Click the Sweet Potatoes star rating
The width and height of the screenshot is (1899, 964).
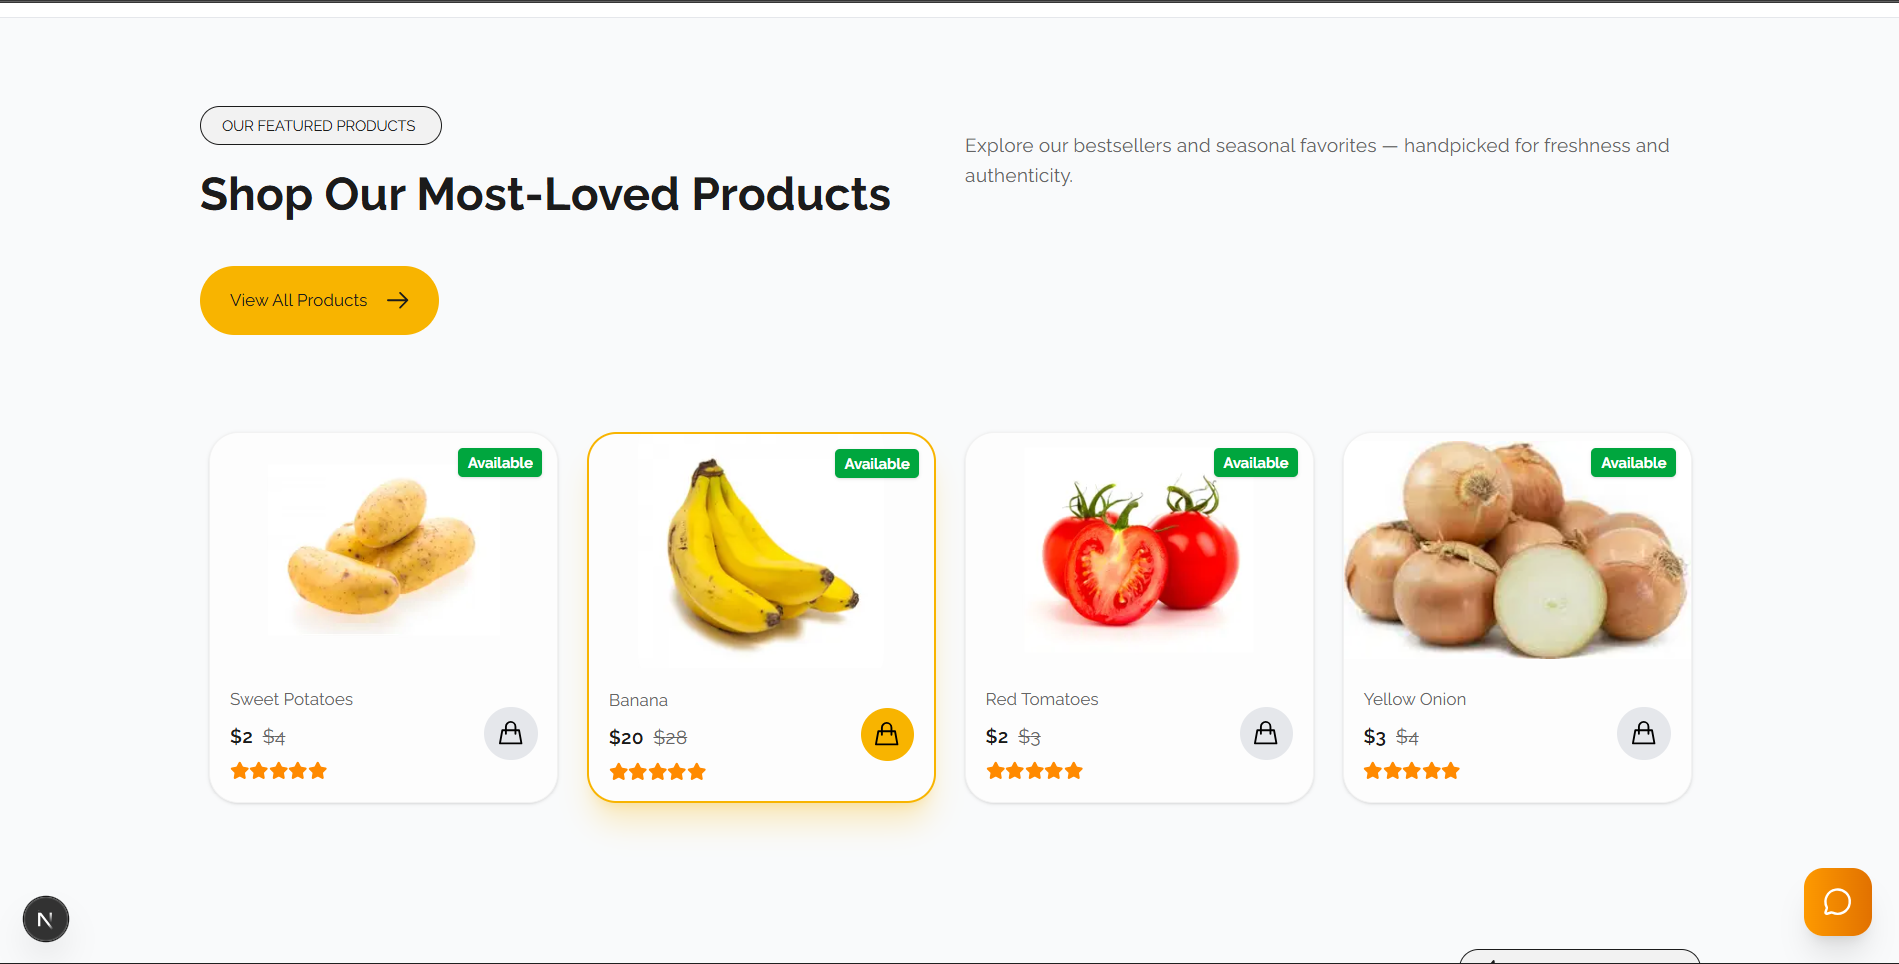point(279,771)
